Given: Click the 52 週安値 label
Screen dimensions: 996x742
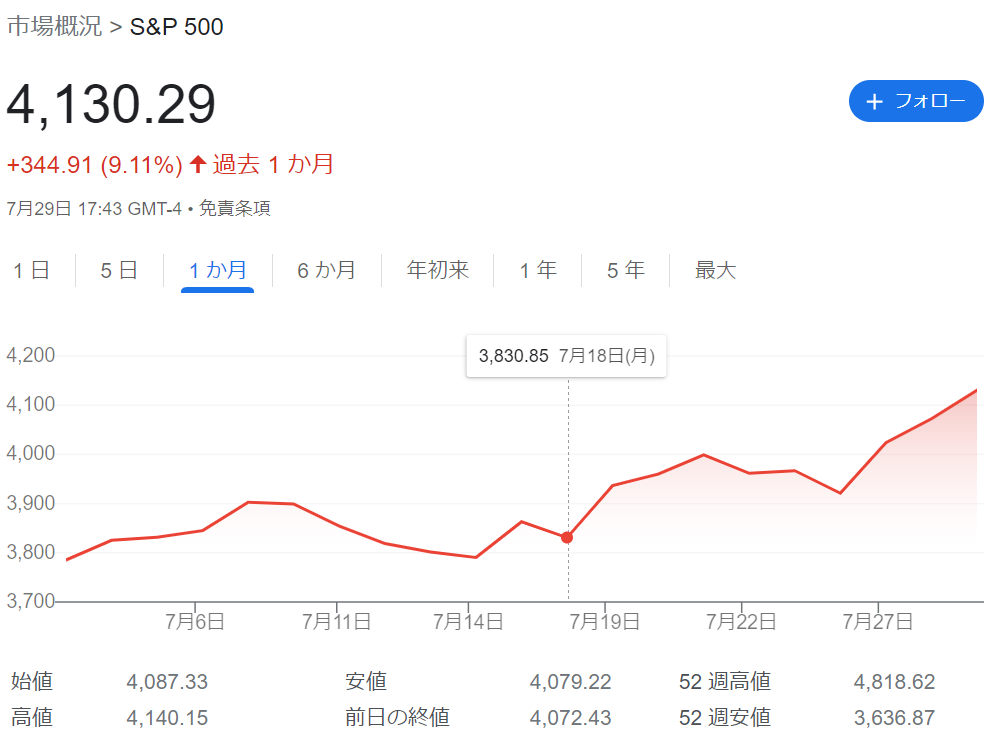Looking at the screenshot, I should [725, 718].
